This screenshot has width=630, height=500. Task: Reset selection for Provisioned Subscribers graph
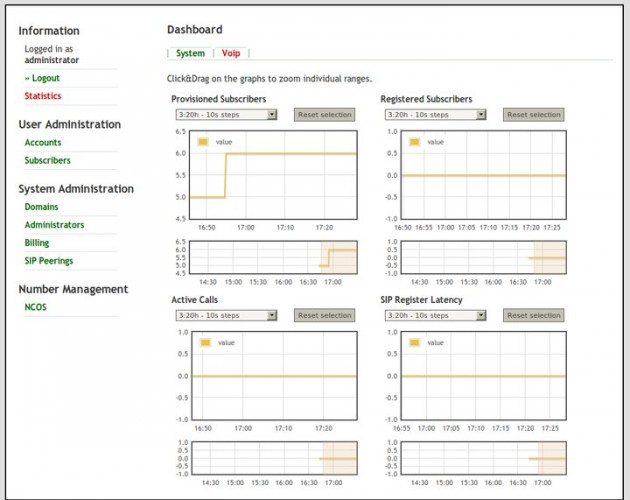tap(324, 115)
